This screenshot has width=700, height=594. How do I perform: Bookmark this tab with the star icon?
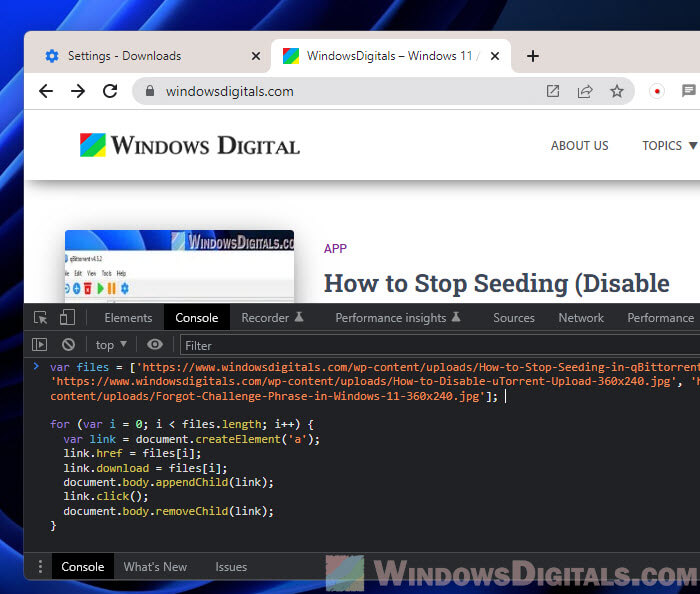[x=617, y=91]
